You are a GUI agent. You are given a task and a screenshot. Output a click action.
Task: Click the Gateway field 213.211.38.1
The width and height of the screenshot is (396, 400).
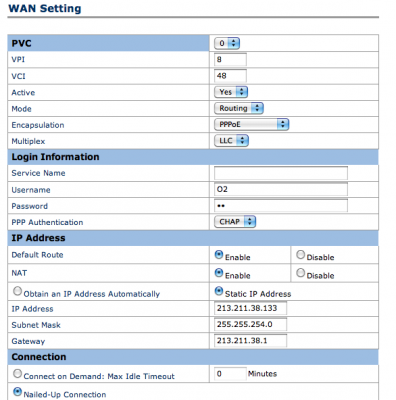pyautogui.click(x=250, y=341)
